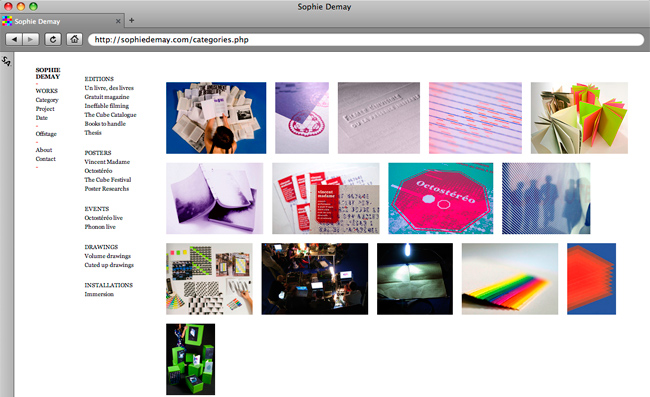Open the Volume drawings link
The height and width of the screenshot is (397, 650).
[107, 256]
